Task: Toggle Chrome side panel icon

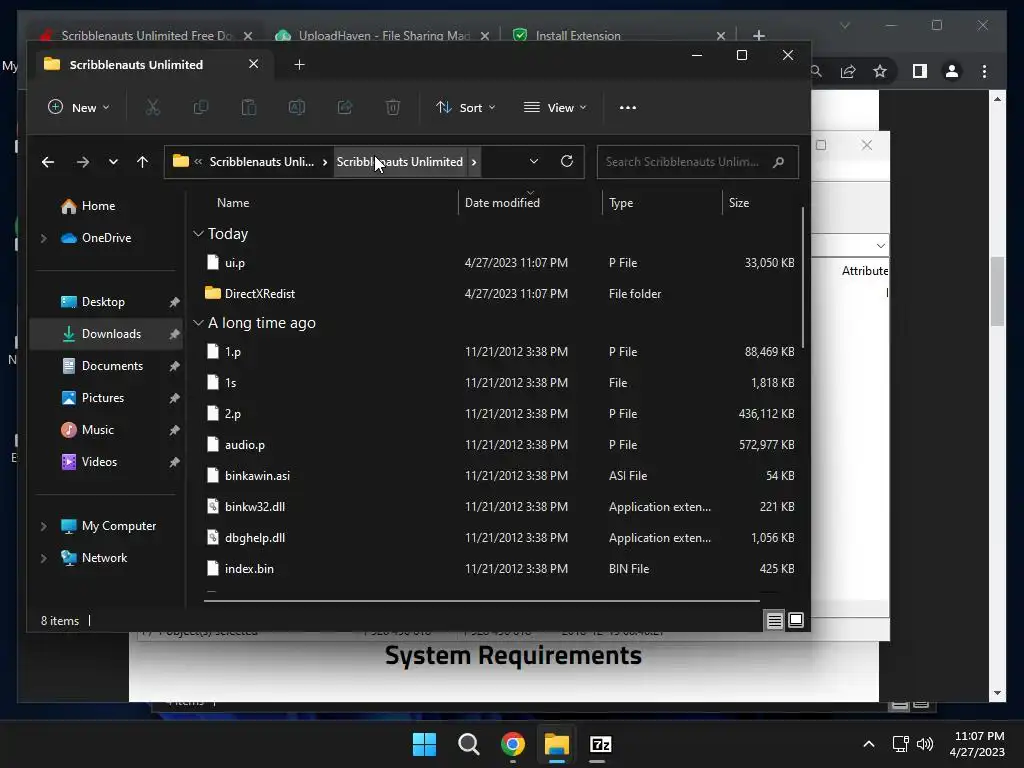Action: (x=920, y=71)
